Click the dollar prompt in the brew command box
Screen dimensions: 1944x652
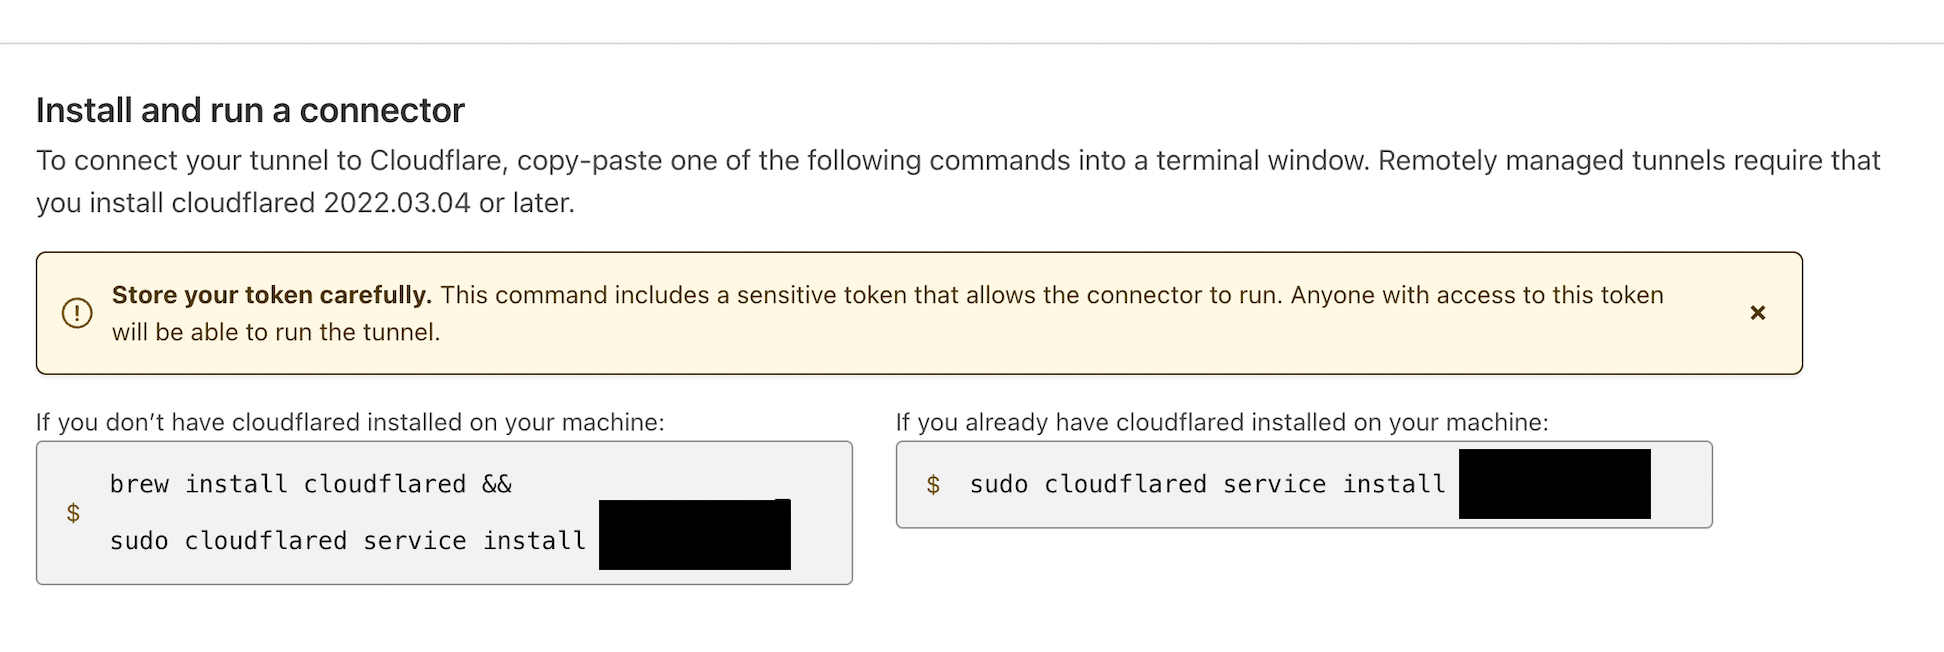73,513
